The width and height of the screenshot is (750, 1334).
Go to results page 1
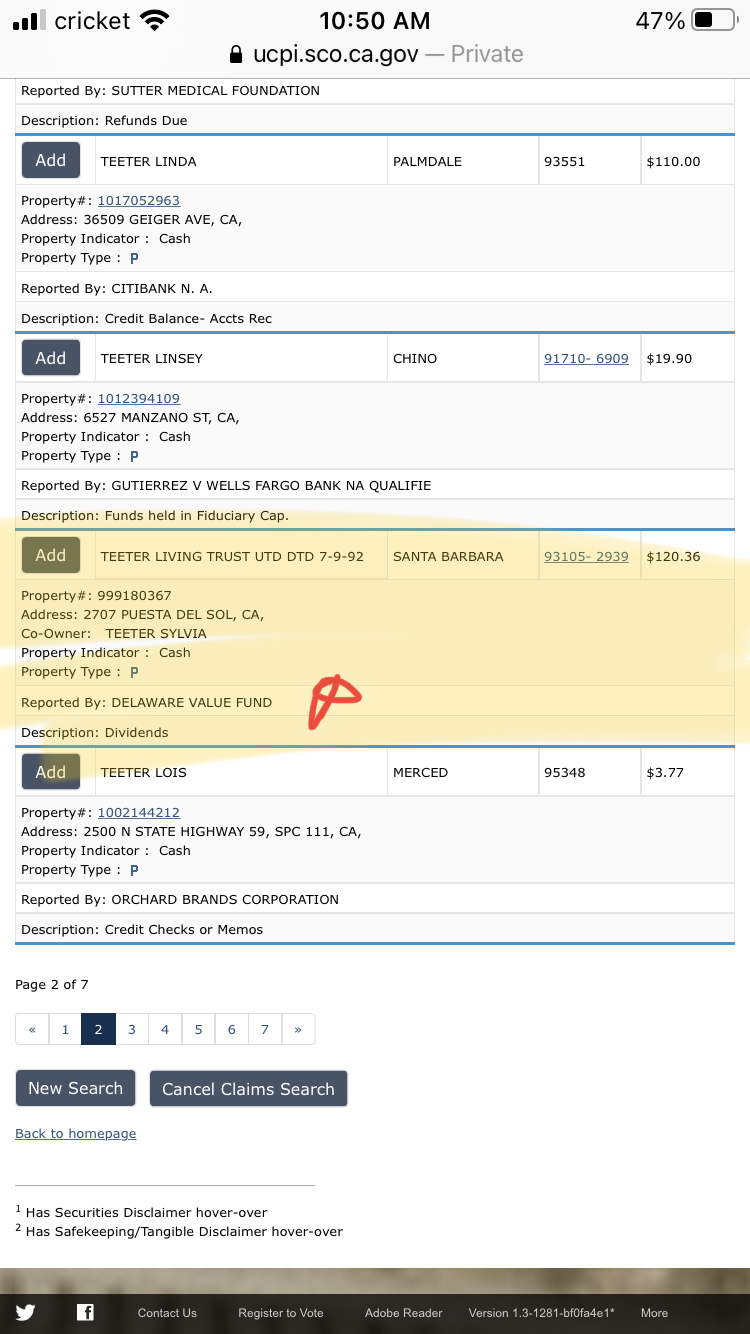point(65,1029)
